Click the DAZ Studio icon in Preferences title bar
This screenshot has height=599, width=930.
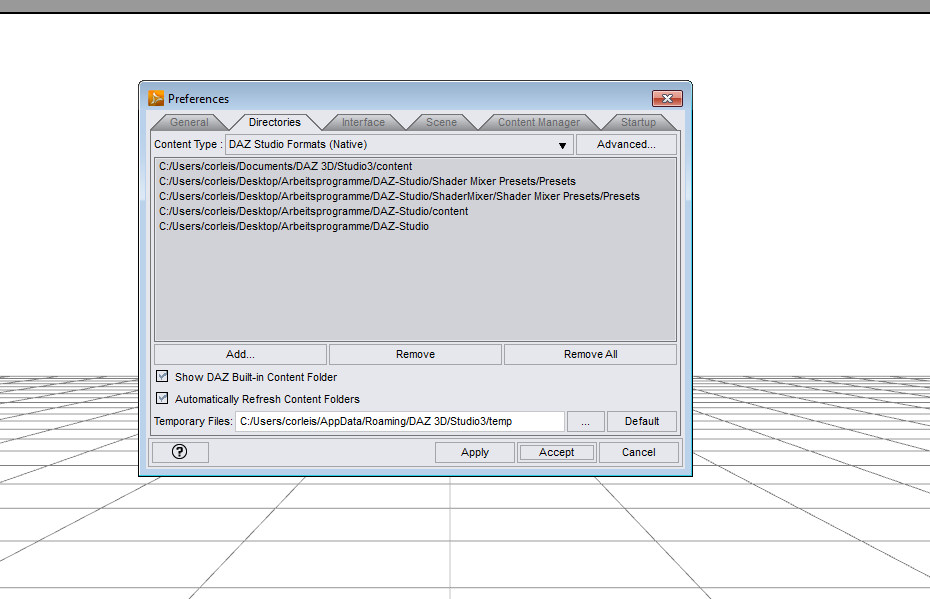click(156, 98)
